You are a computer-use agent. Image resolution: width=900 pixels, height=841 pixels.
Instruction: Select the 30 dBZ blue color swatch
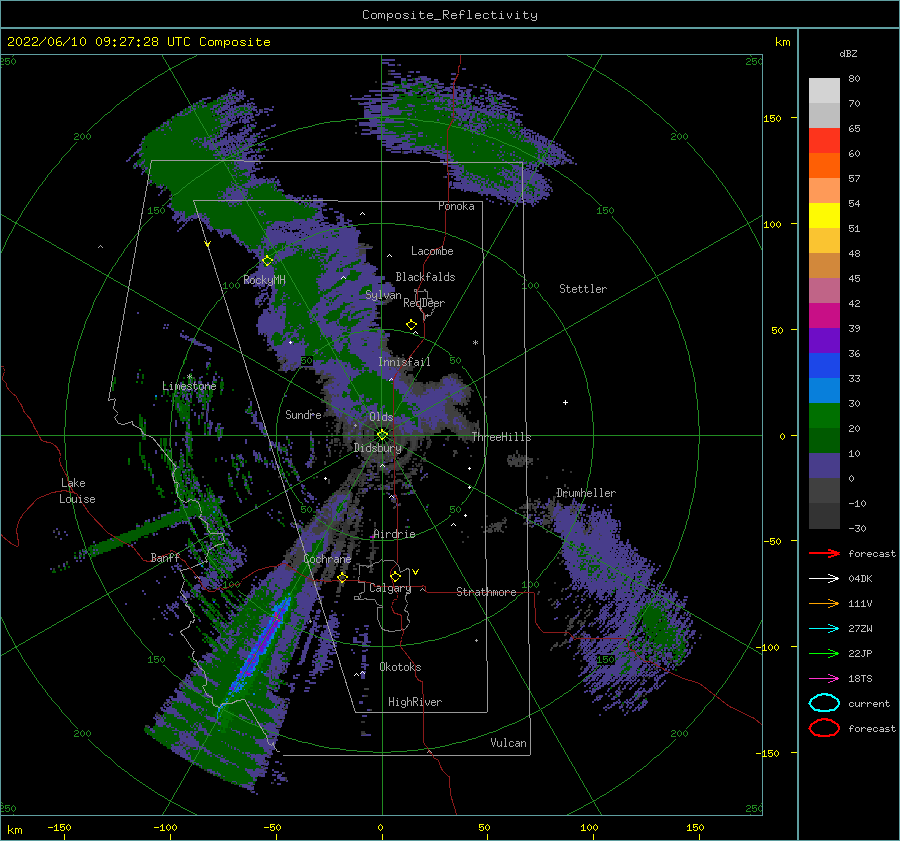click(x=824, y=390)
